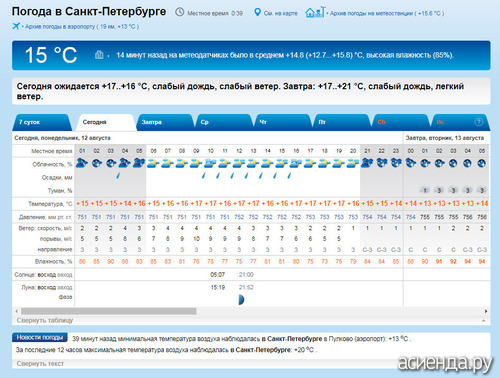Click the raindrop icon under hour 03 today
This screenshot has width=500, height=378.
tap(118, 175)
